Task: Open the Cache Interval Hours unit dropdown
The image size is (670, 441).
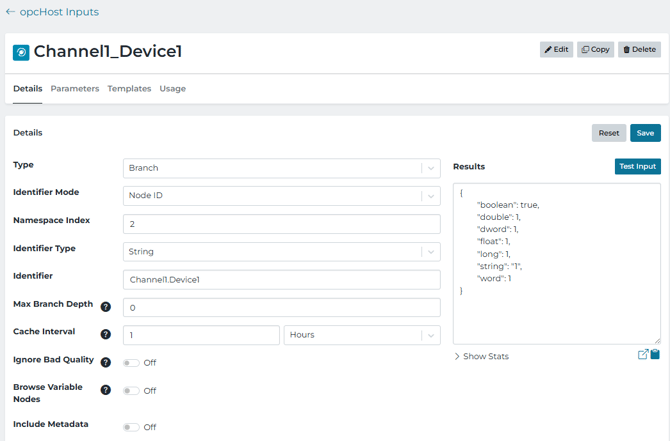Action: (362, 335)
